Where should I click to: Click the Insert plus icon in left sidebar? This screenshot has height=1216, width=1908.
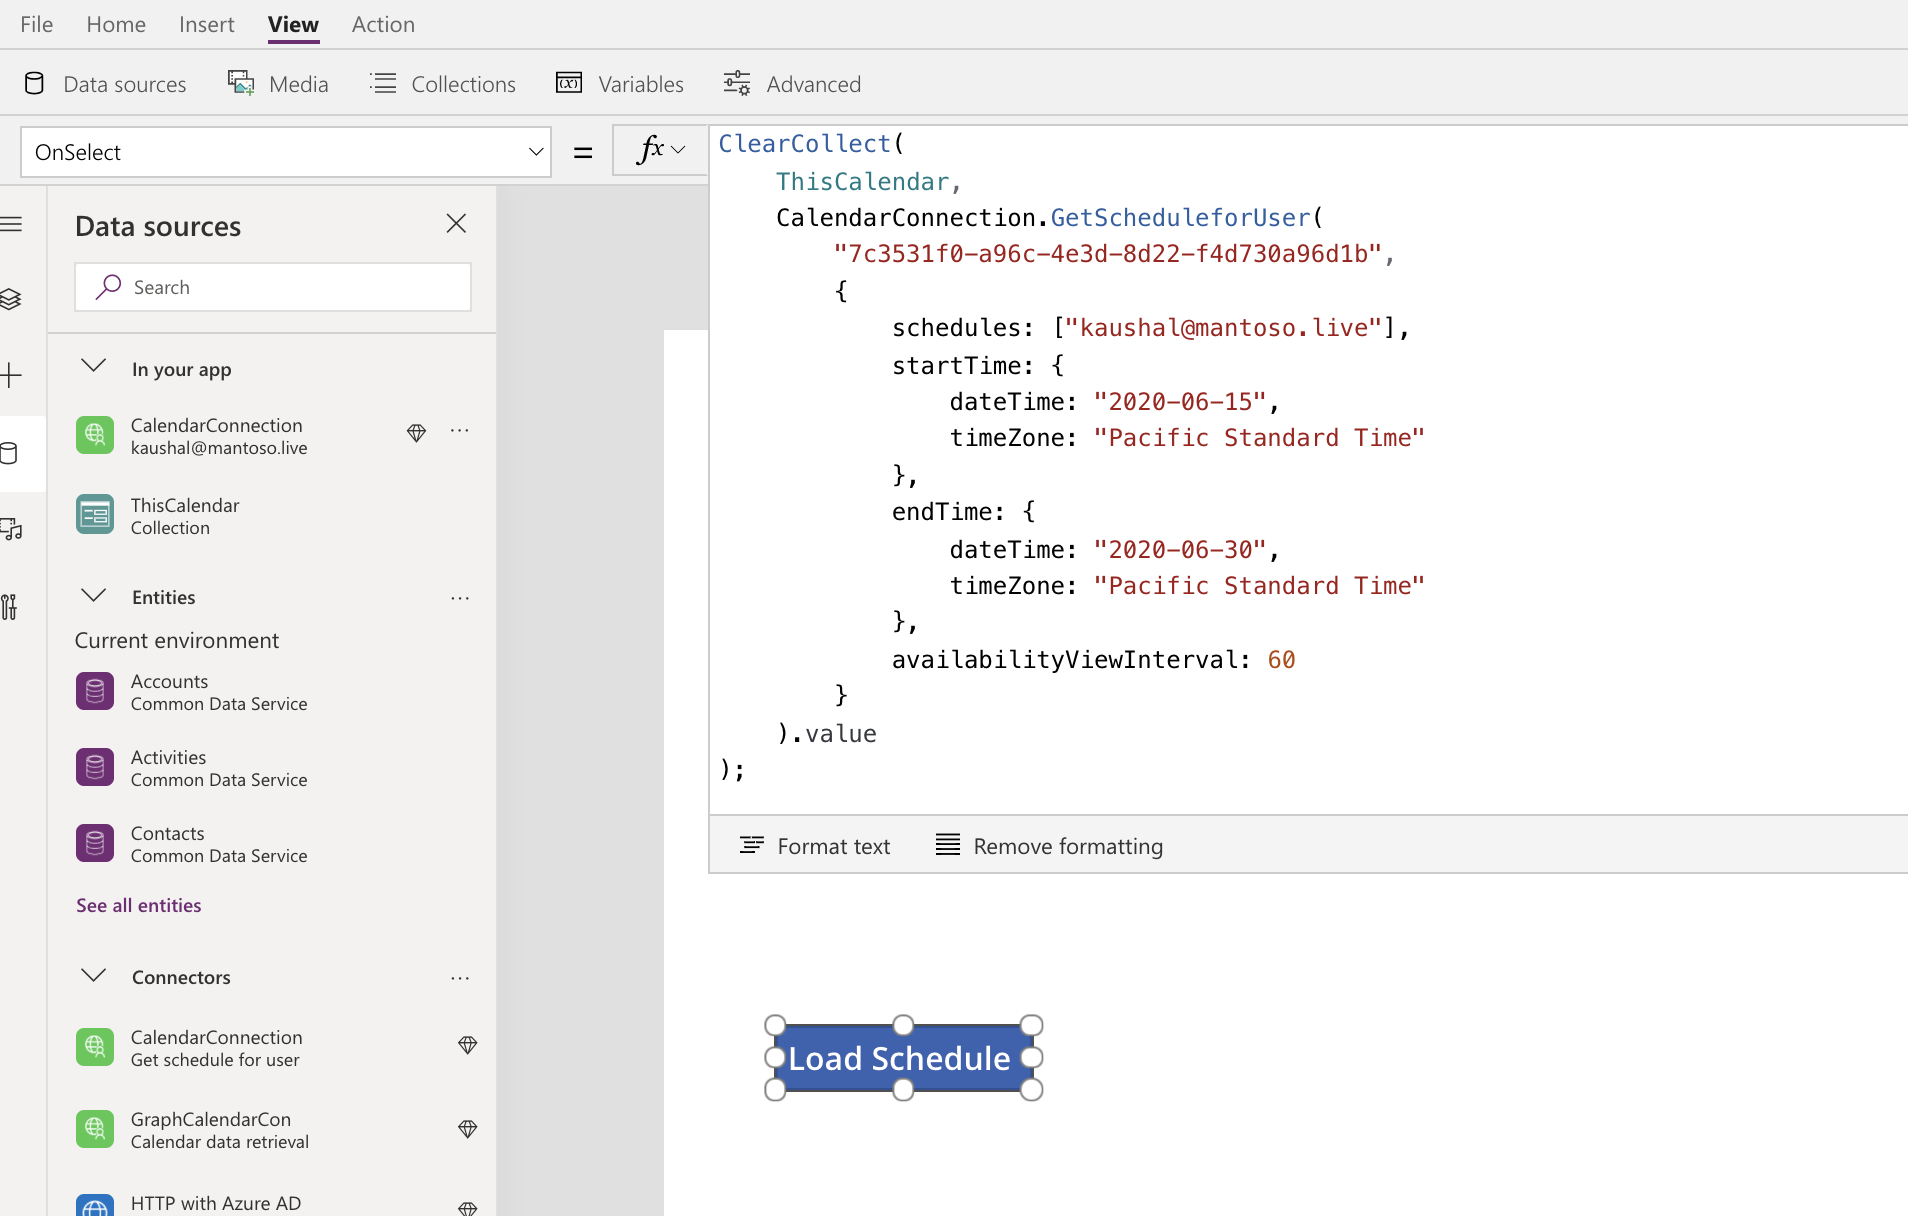(x=11, y=376)
